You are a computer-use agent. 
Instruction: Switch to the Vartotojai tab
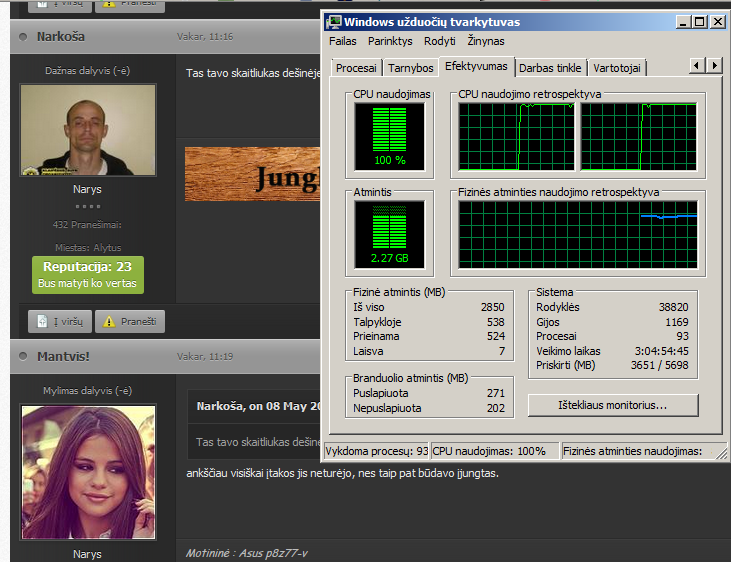click(x=617, y=68)
